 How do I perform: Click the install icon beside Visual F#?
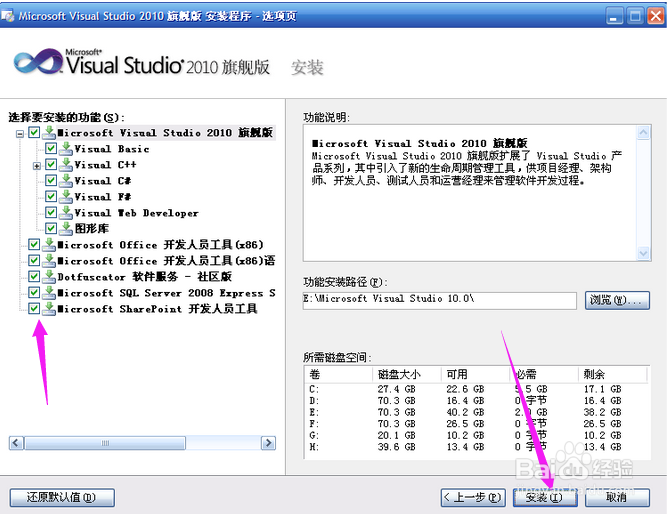coord(66,197)
